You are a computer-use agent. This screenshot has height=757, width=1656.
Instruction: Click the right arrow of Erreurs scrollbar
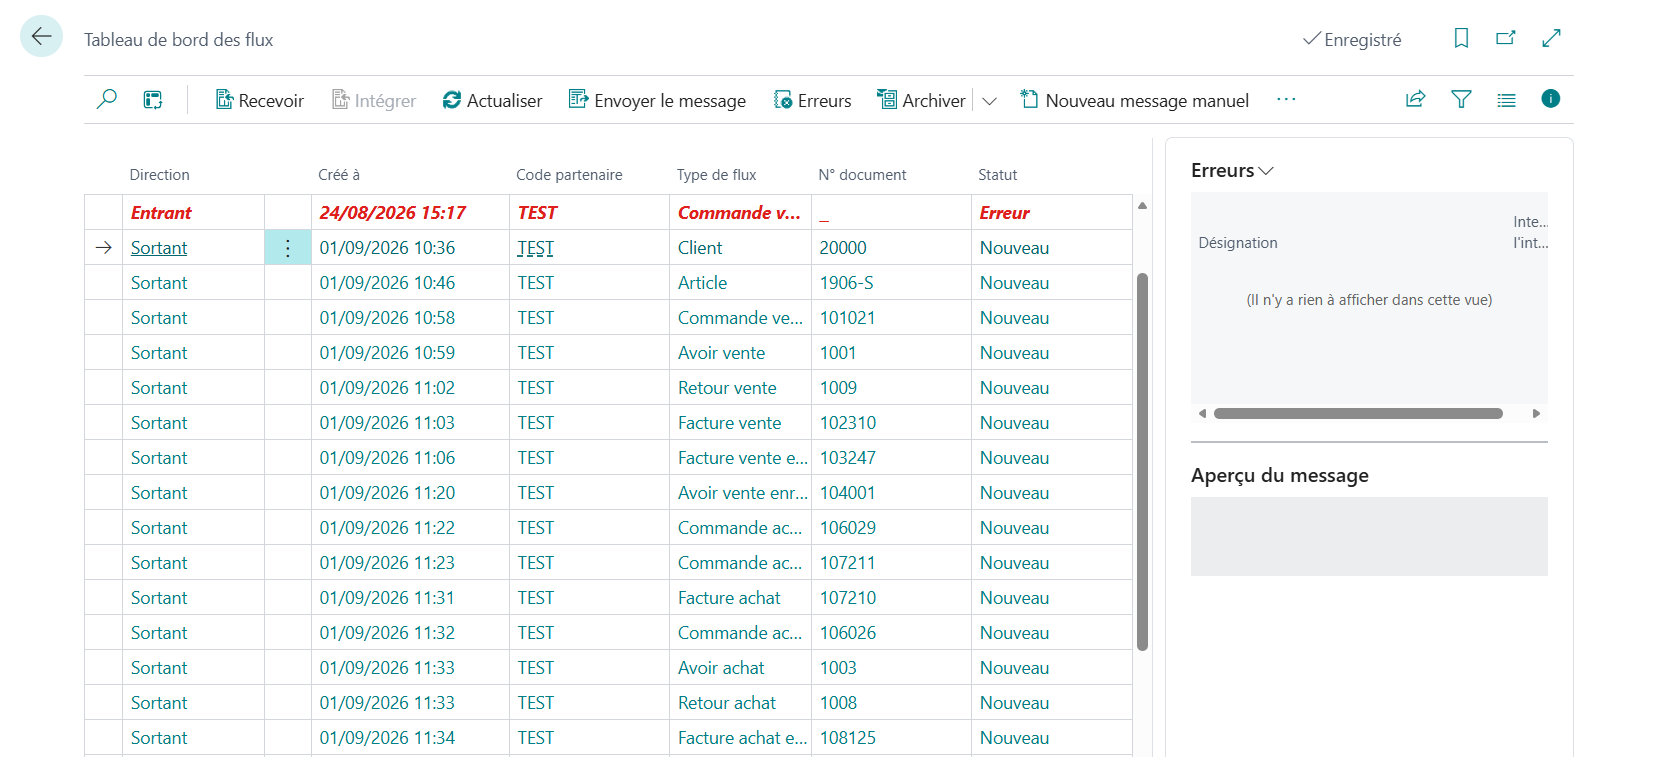[x=1536, y=413]
